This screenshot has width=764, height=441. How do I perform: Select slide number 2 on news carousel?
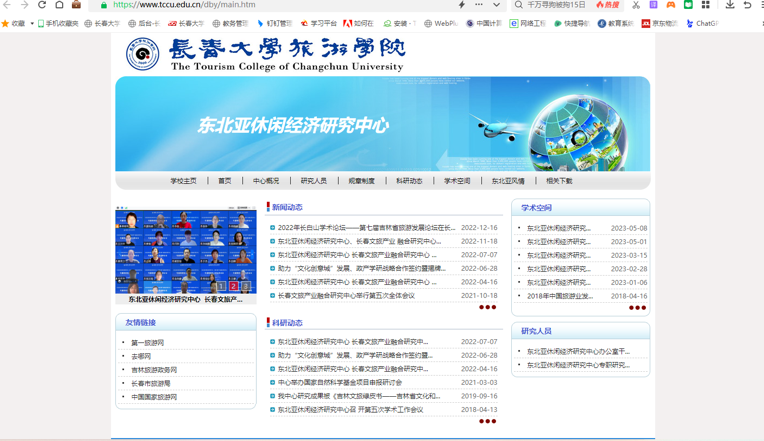233,286
